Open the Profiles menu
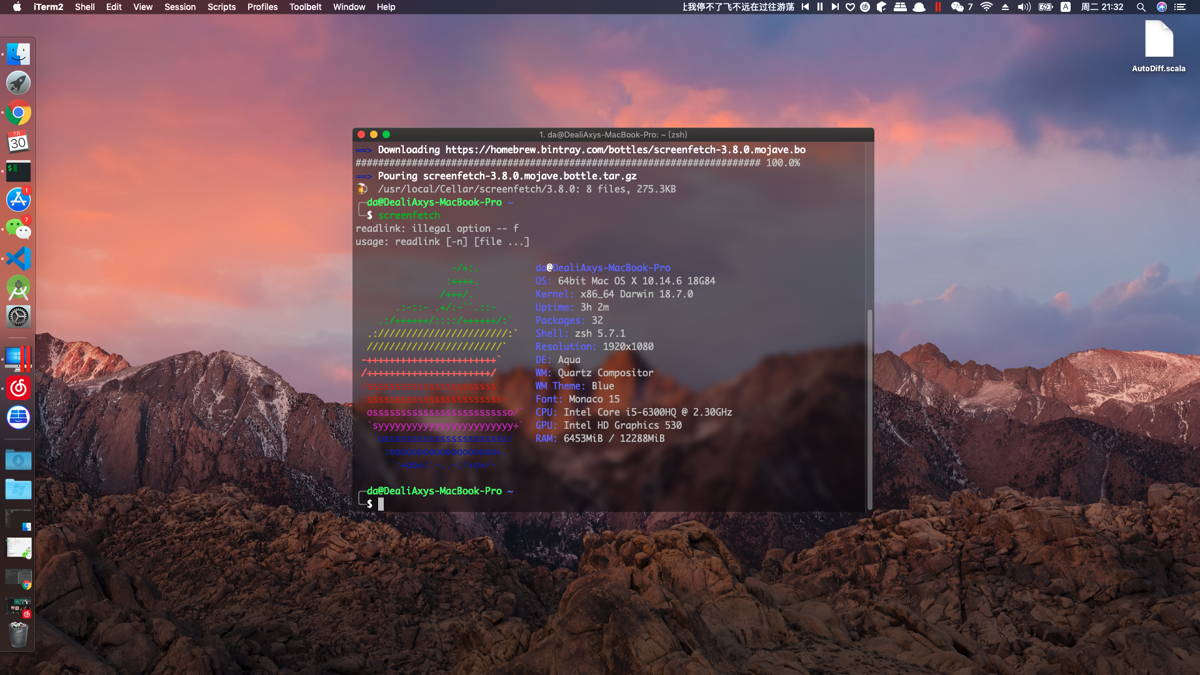The image size is (1200, 675). pos(263,7)
